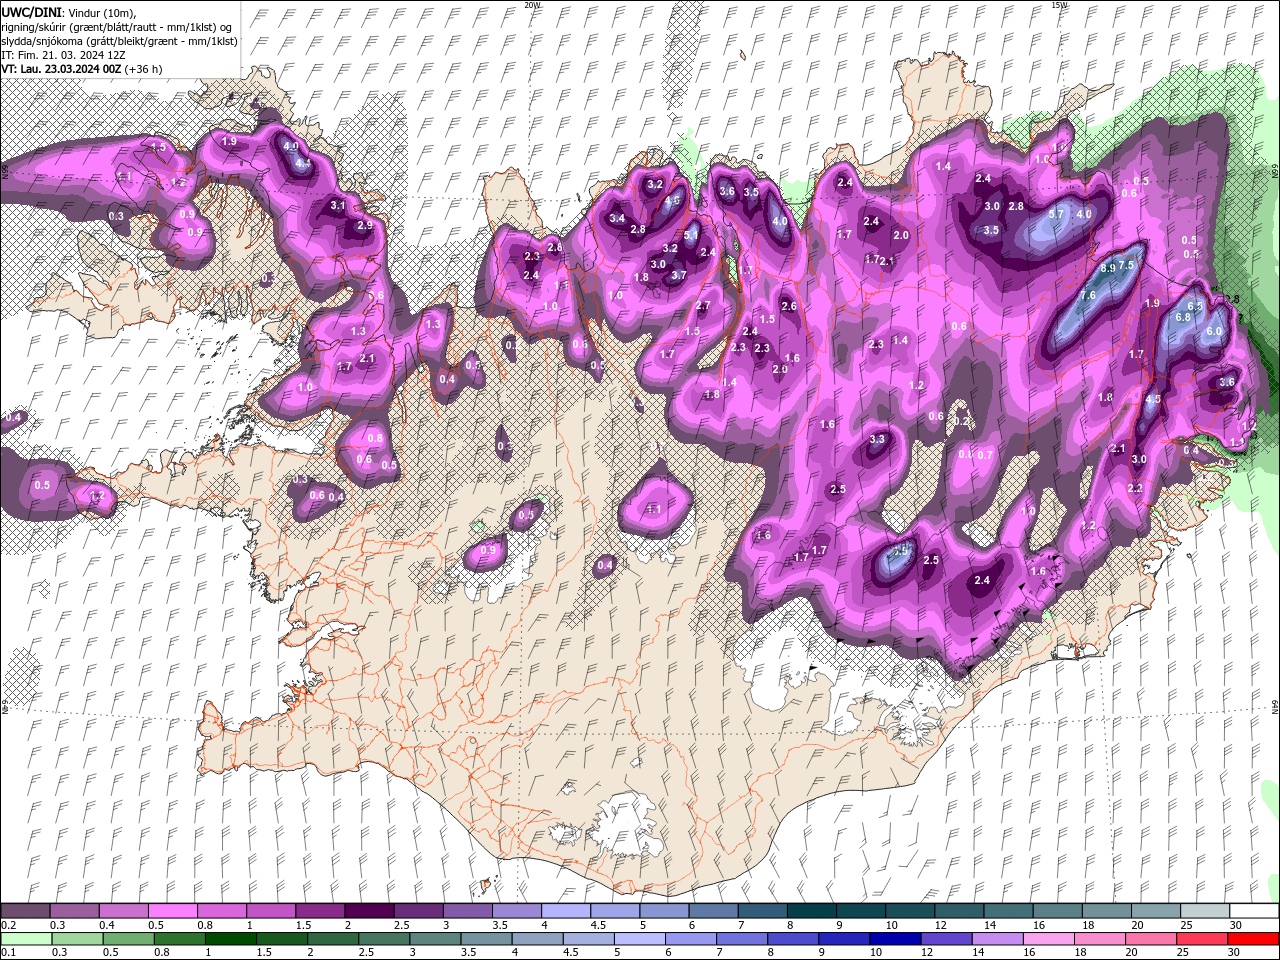Click the 6.5 snowfall value on the map
Image resolution: width=1280 pixels, height=960 pixels.
pos(1194,306)
